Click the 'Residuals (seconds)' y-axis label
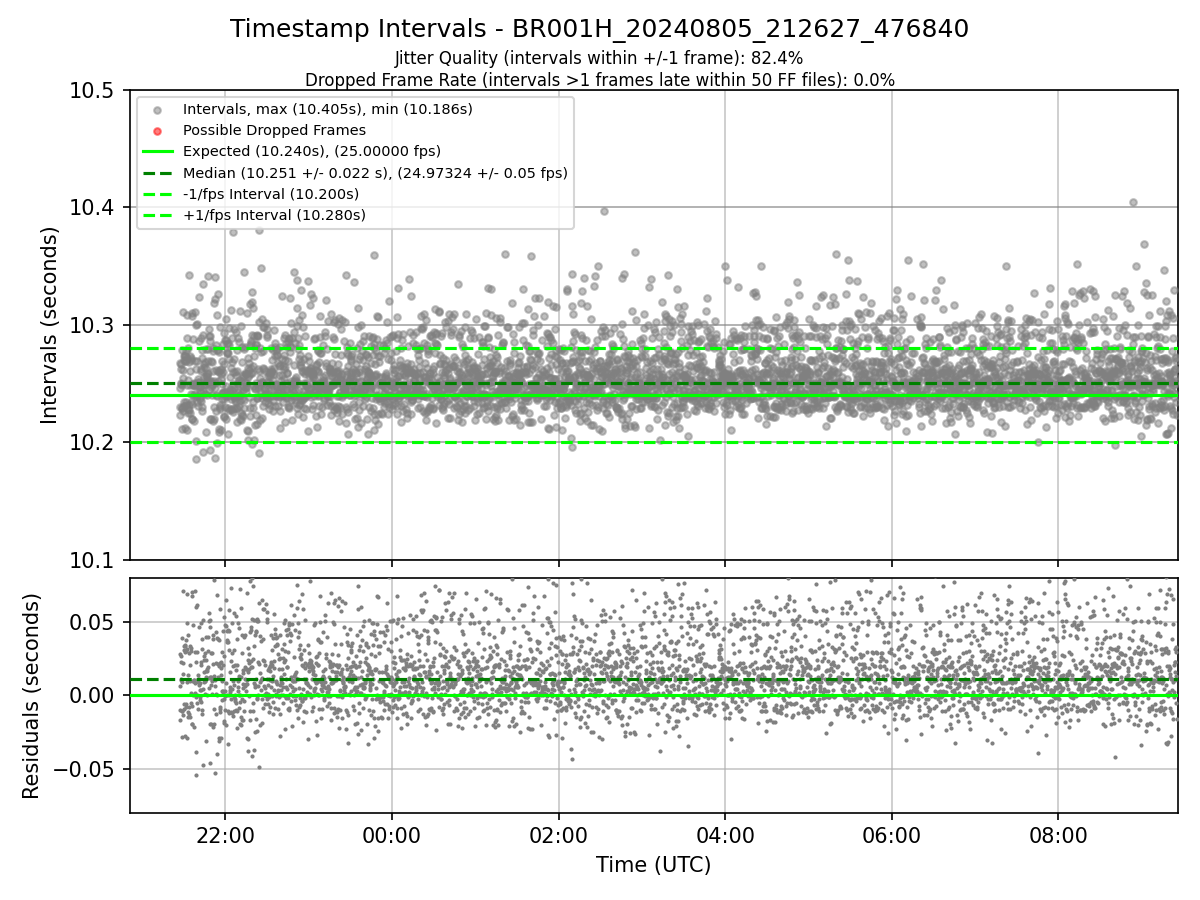 coord(31,696)
